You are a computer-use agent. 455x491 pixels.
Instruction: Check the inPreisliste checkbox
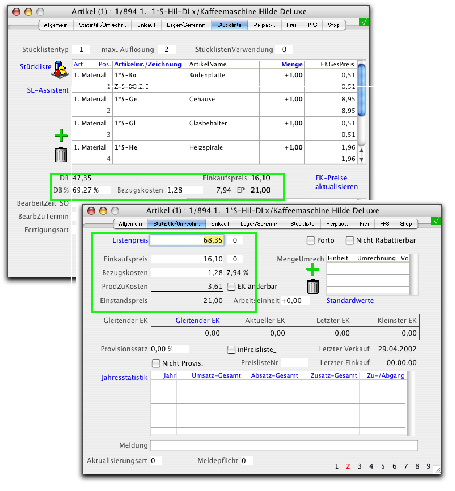[231, 350]
